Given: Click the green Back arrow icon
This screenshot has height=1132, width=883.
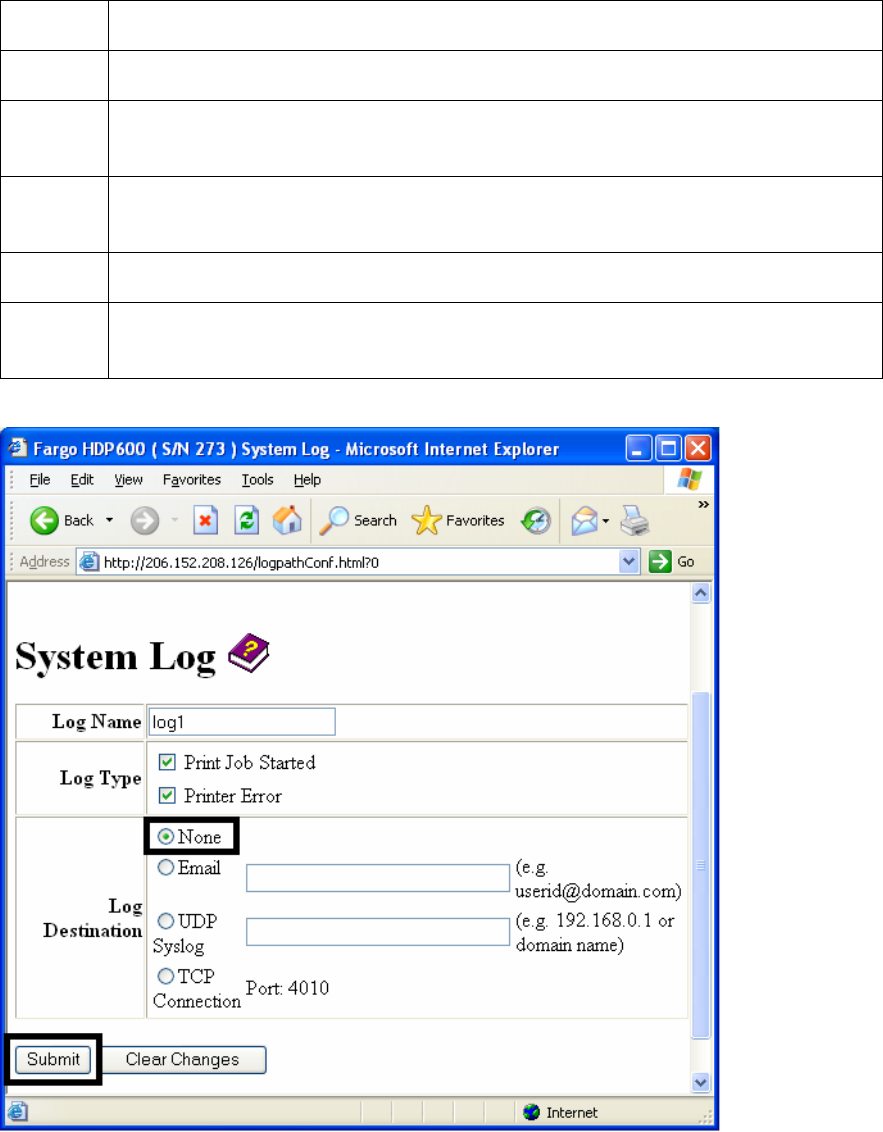Looking at the screenshot, I should pyautogui.click(x=44, y=520).
